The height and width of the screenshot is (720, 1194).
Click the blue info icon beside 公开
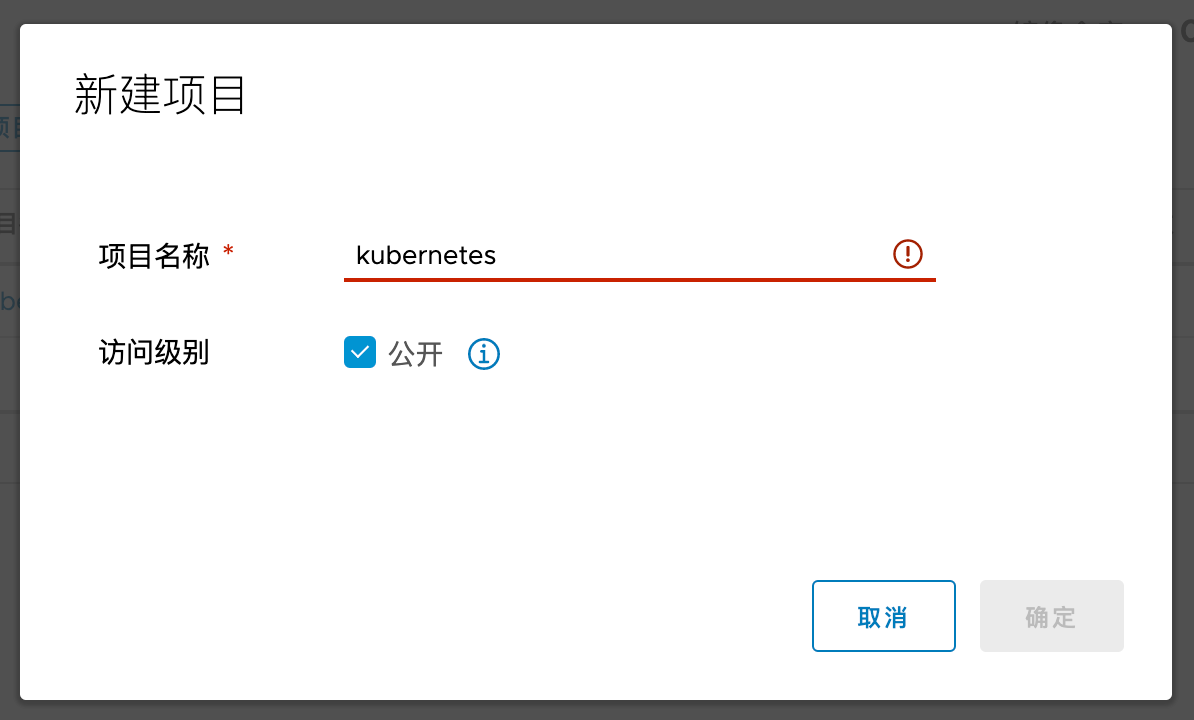tap(484, 354)
